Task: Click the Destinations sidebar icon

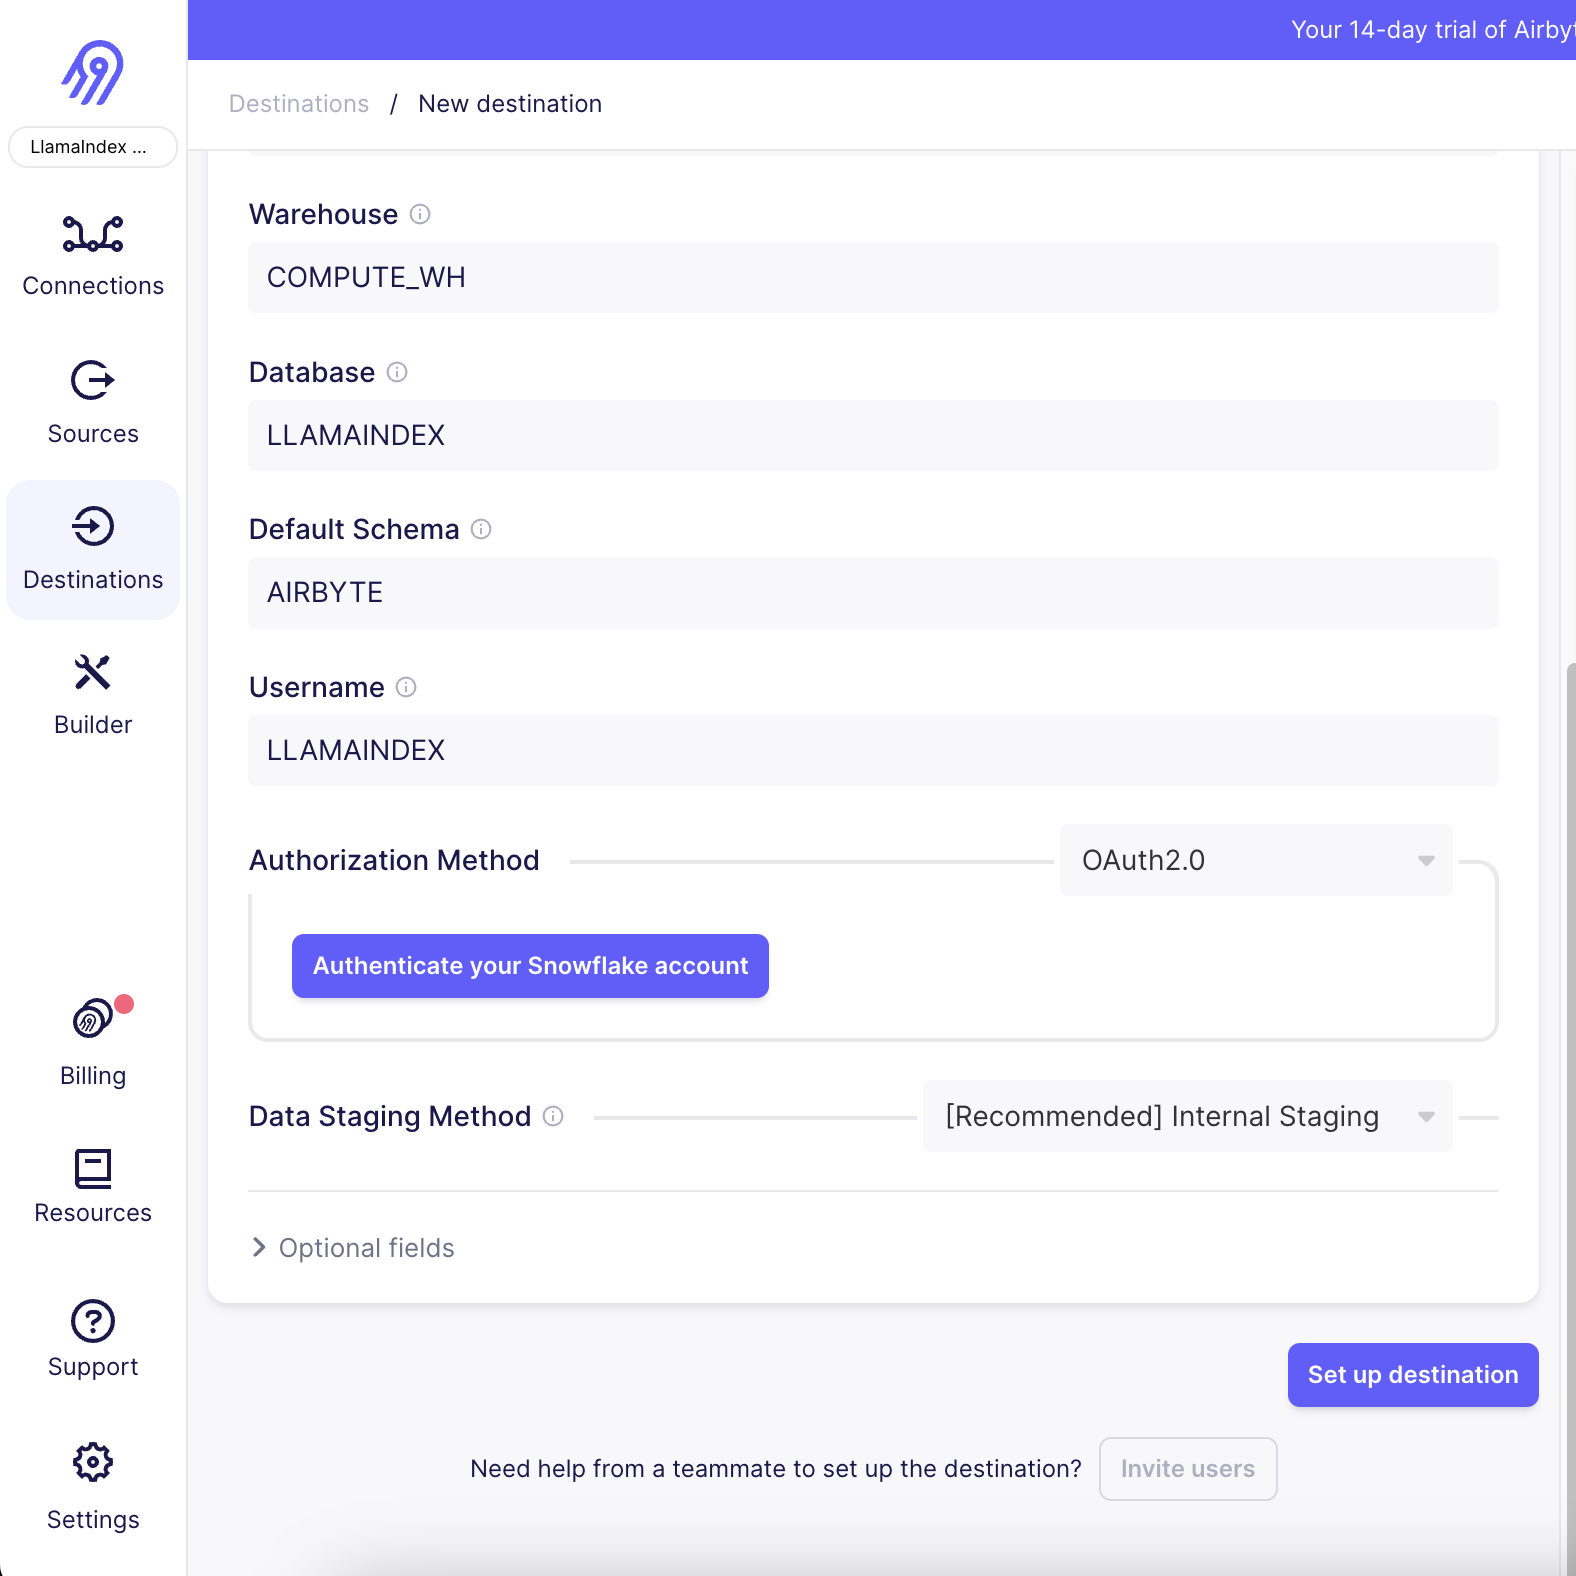Action: tap(93, 549)
